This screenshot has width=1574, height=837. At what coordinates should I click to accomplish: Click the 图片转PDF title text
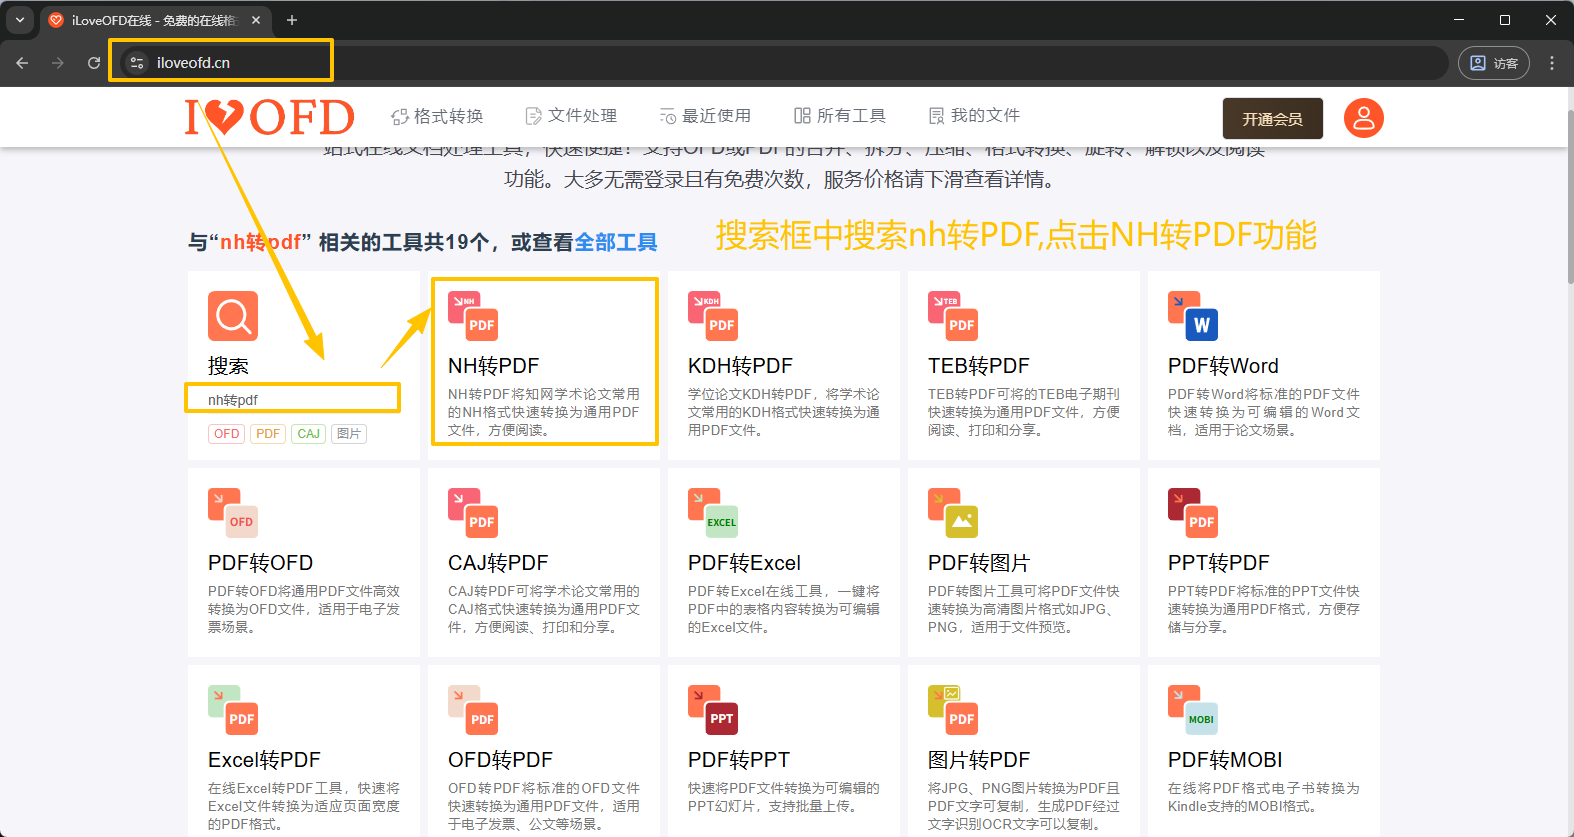click(979, 760)
